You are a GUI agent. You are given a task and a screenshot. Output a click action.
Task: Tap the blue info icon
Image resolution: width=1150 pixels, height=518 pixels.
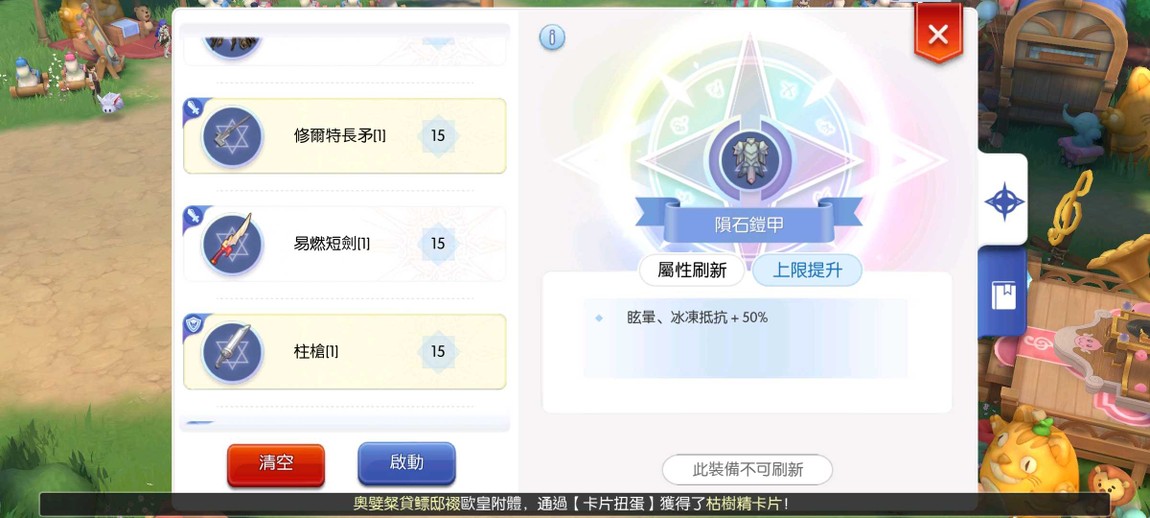coord(552,37)
